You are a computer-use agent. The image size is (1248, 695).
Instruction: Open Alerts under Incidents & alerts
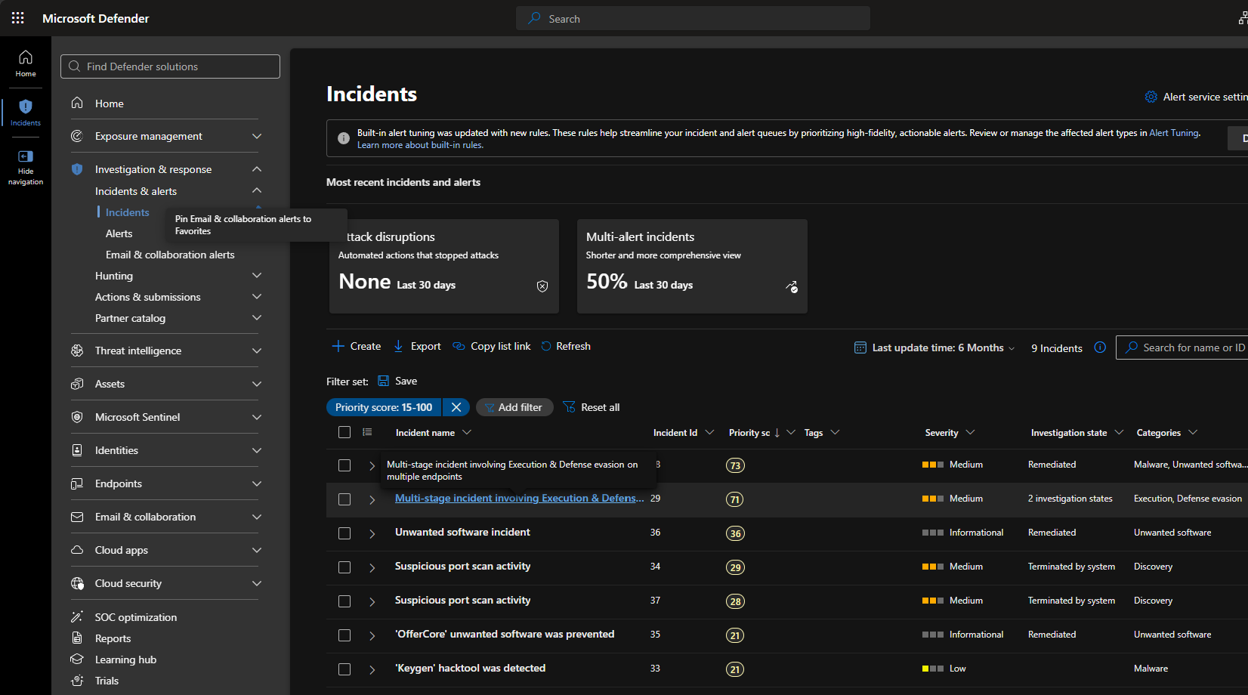click(x=119, y=233)
